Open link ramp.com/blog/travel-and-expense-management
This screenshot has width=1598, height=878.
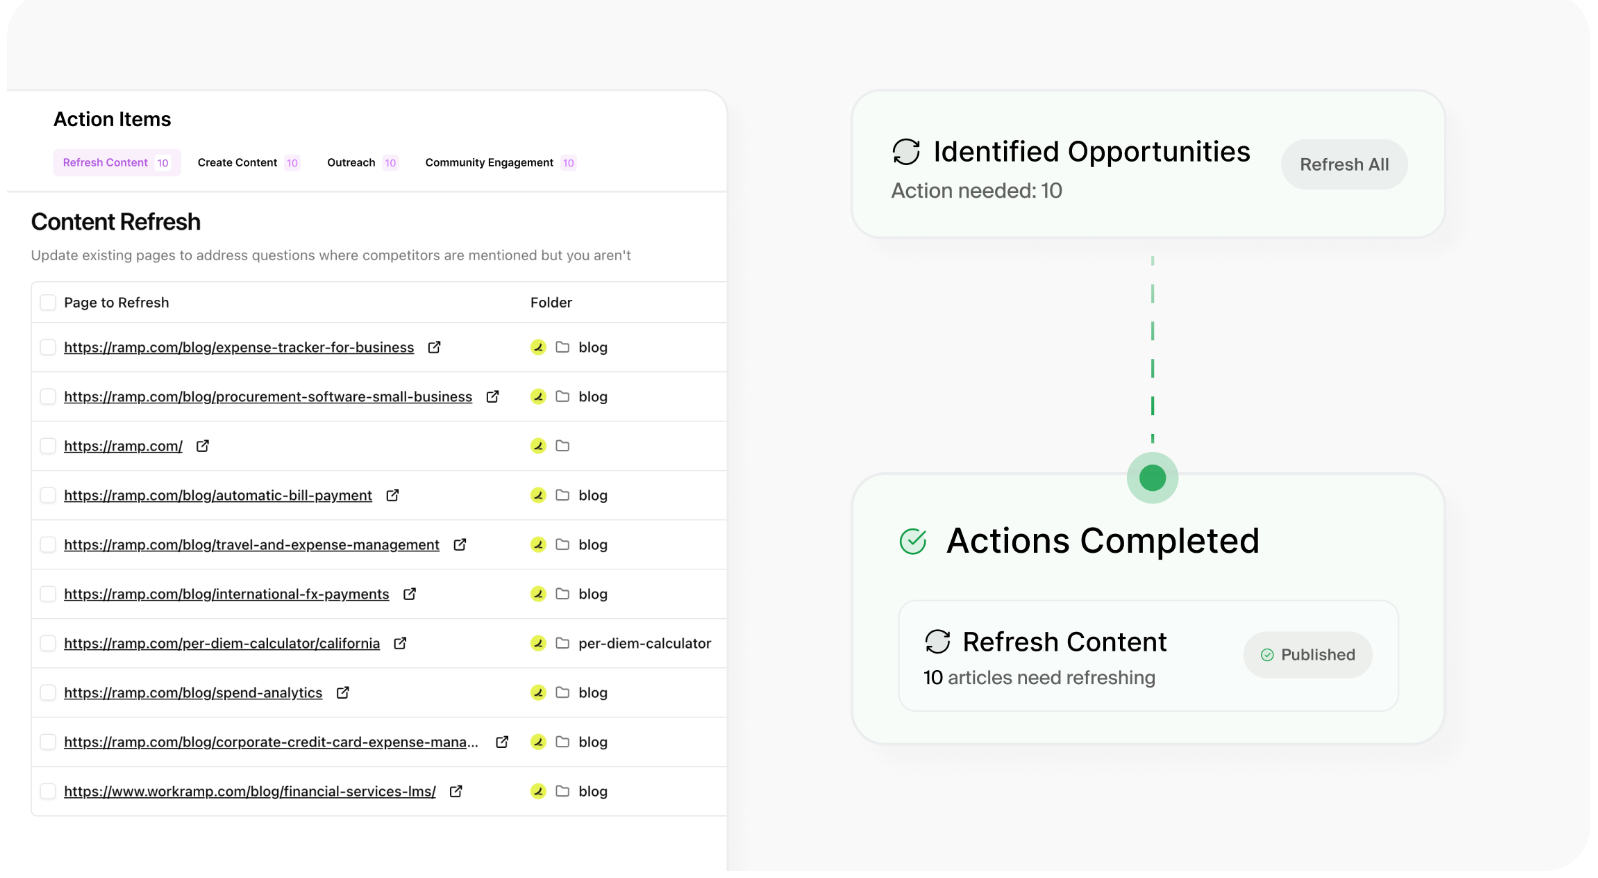(252, 544)
